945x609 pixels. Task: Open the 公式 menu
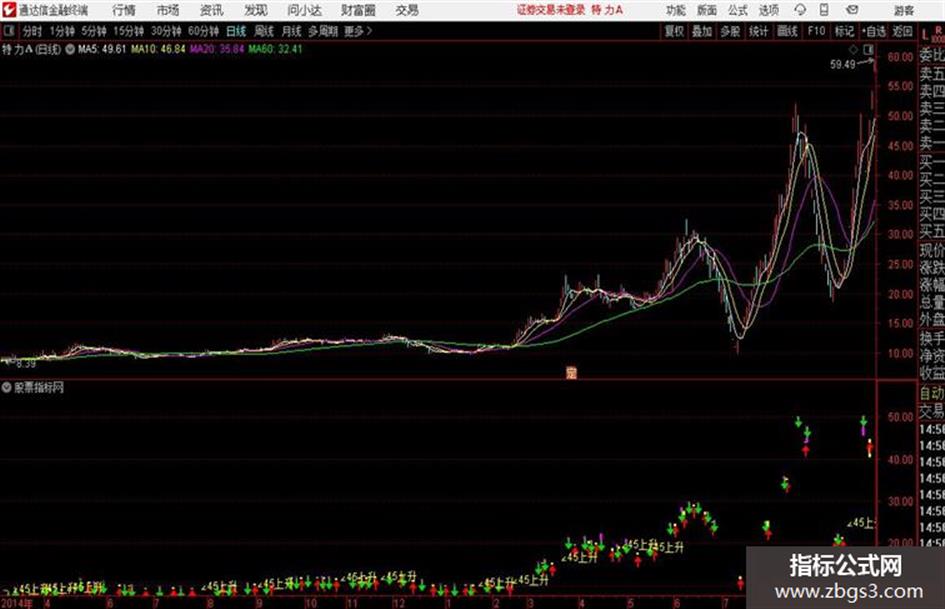(738, 10)
